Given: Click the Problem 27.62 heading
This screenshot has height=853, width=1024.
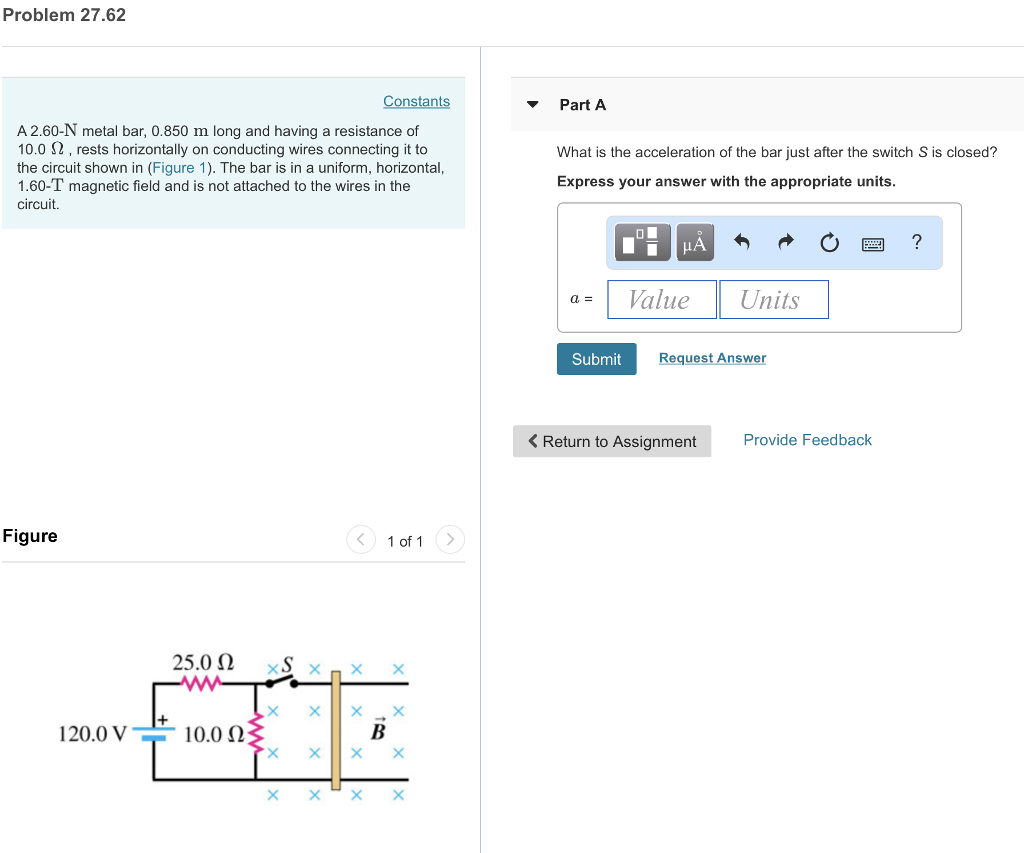Looking at the screenshot, I should click(64, 15).
